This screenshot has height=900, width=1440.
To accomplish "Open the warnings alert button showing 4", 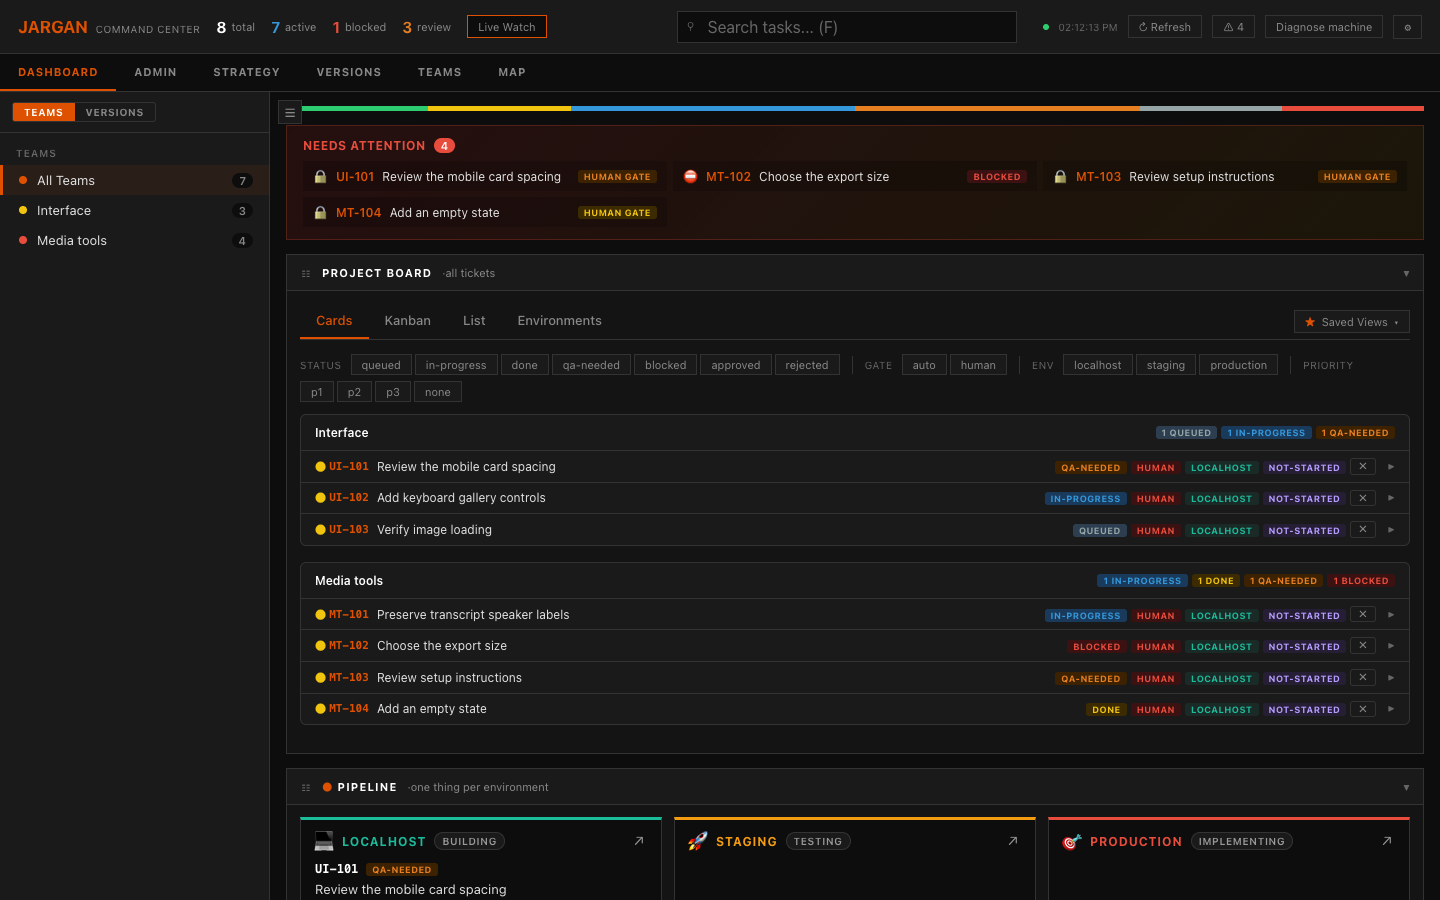I will click(1233, 27).
